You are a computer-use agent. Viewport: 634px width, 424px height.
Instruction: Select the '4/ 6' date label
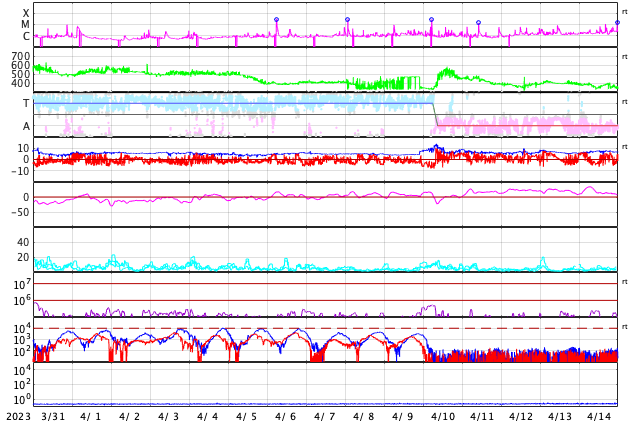[285, 416]
